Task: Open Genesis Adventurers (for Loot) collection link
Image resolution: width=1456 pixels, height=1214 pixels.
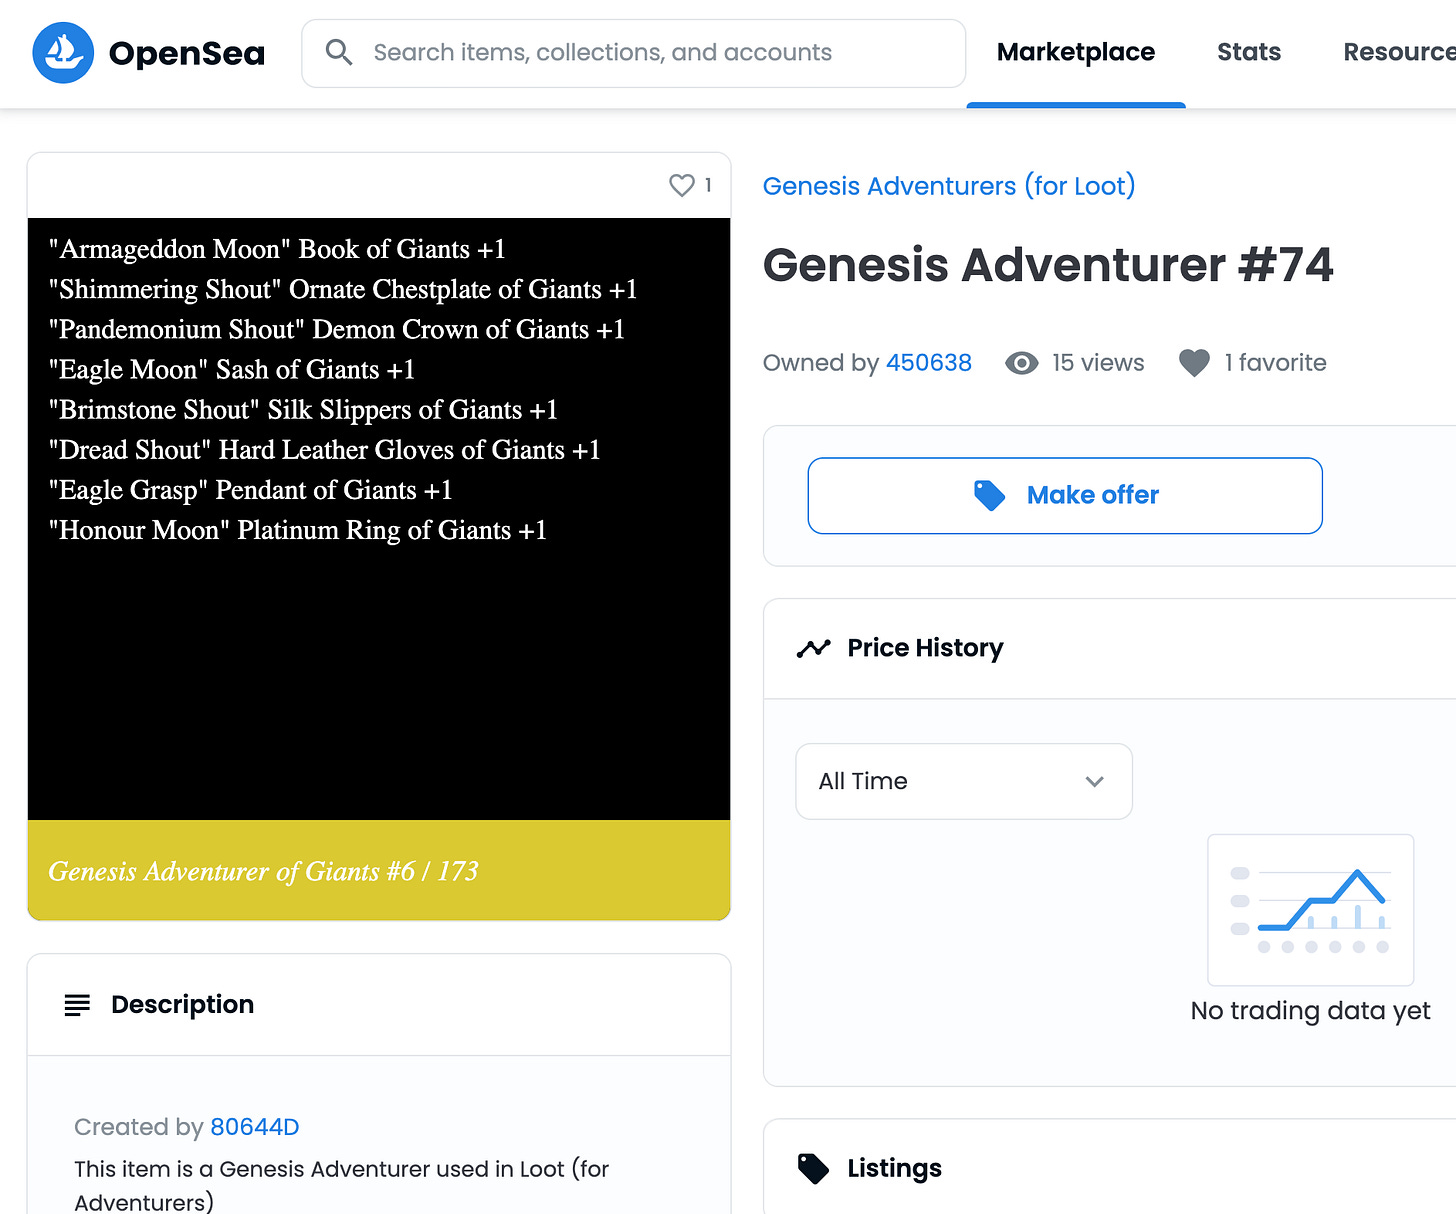Action: tap(949, 186)
